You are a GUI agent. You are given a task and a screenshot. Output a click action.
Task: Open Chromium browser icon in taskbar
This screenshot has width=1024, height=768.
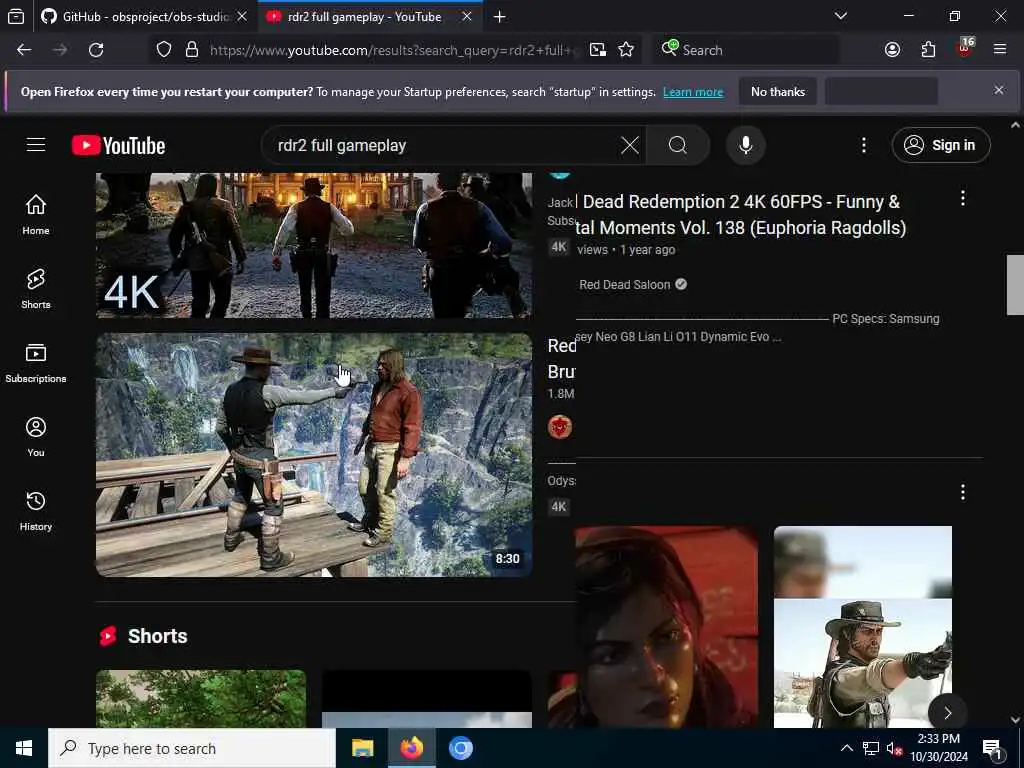point(460,748)
